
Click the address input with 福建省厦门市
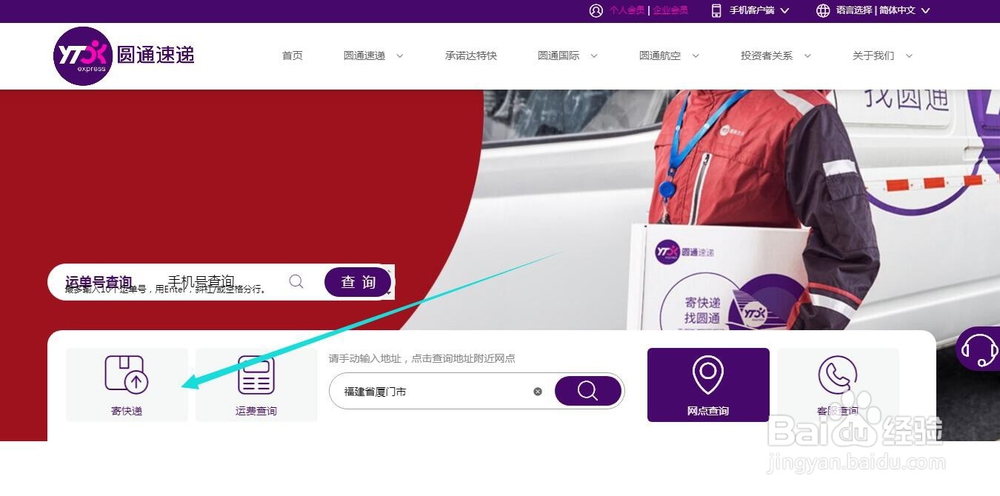point(476,391)
